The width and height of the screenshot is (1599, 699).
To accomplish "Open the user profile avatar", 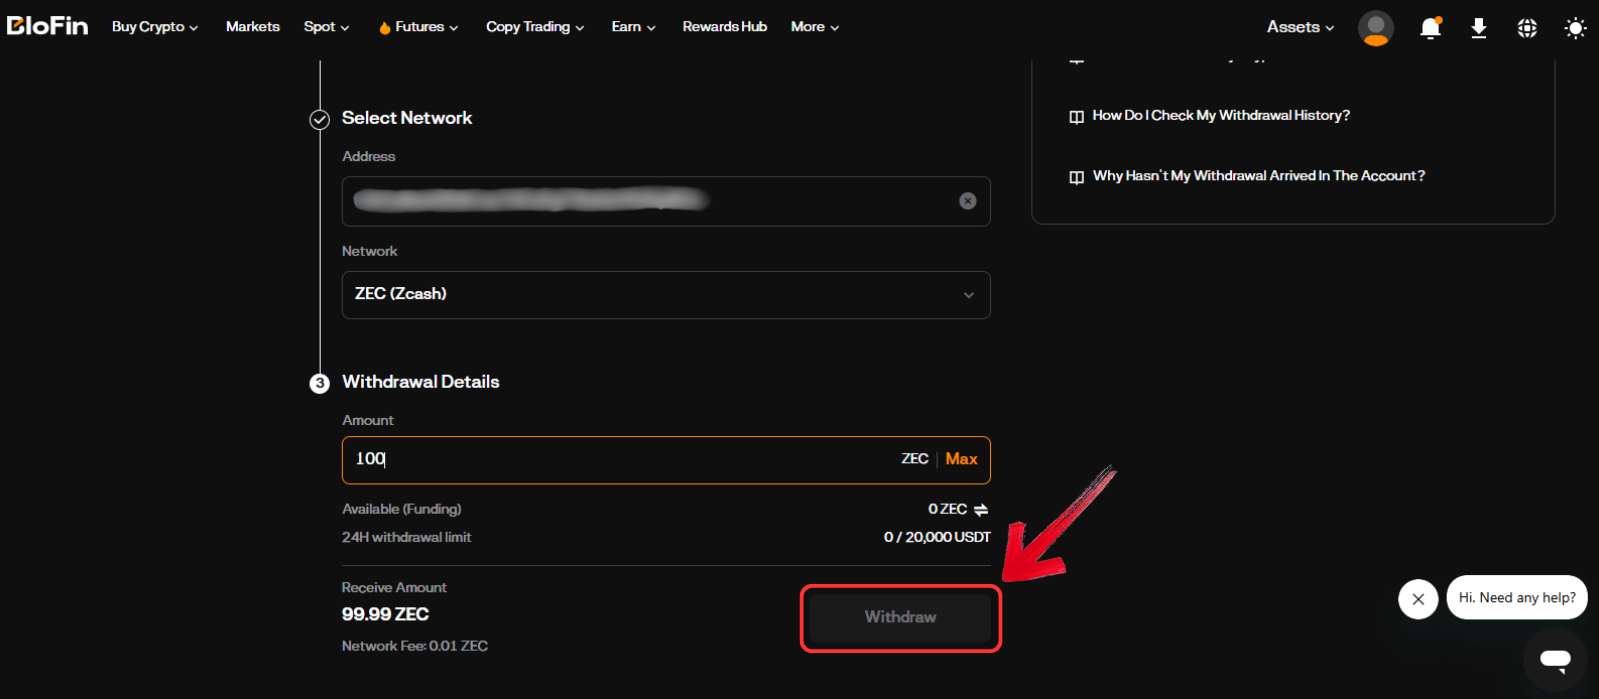I will [x=1375, y=28].
